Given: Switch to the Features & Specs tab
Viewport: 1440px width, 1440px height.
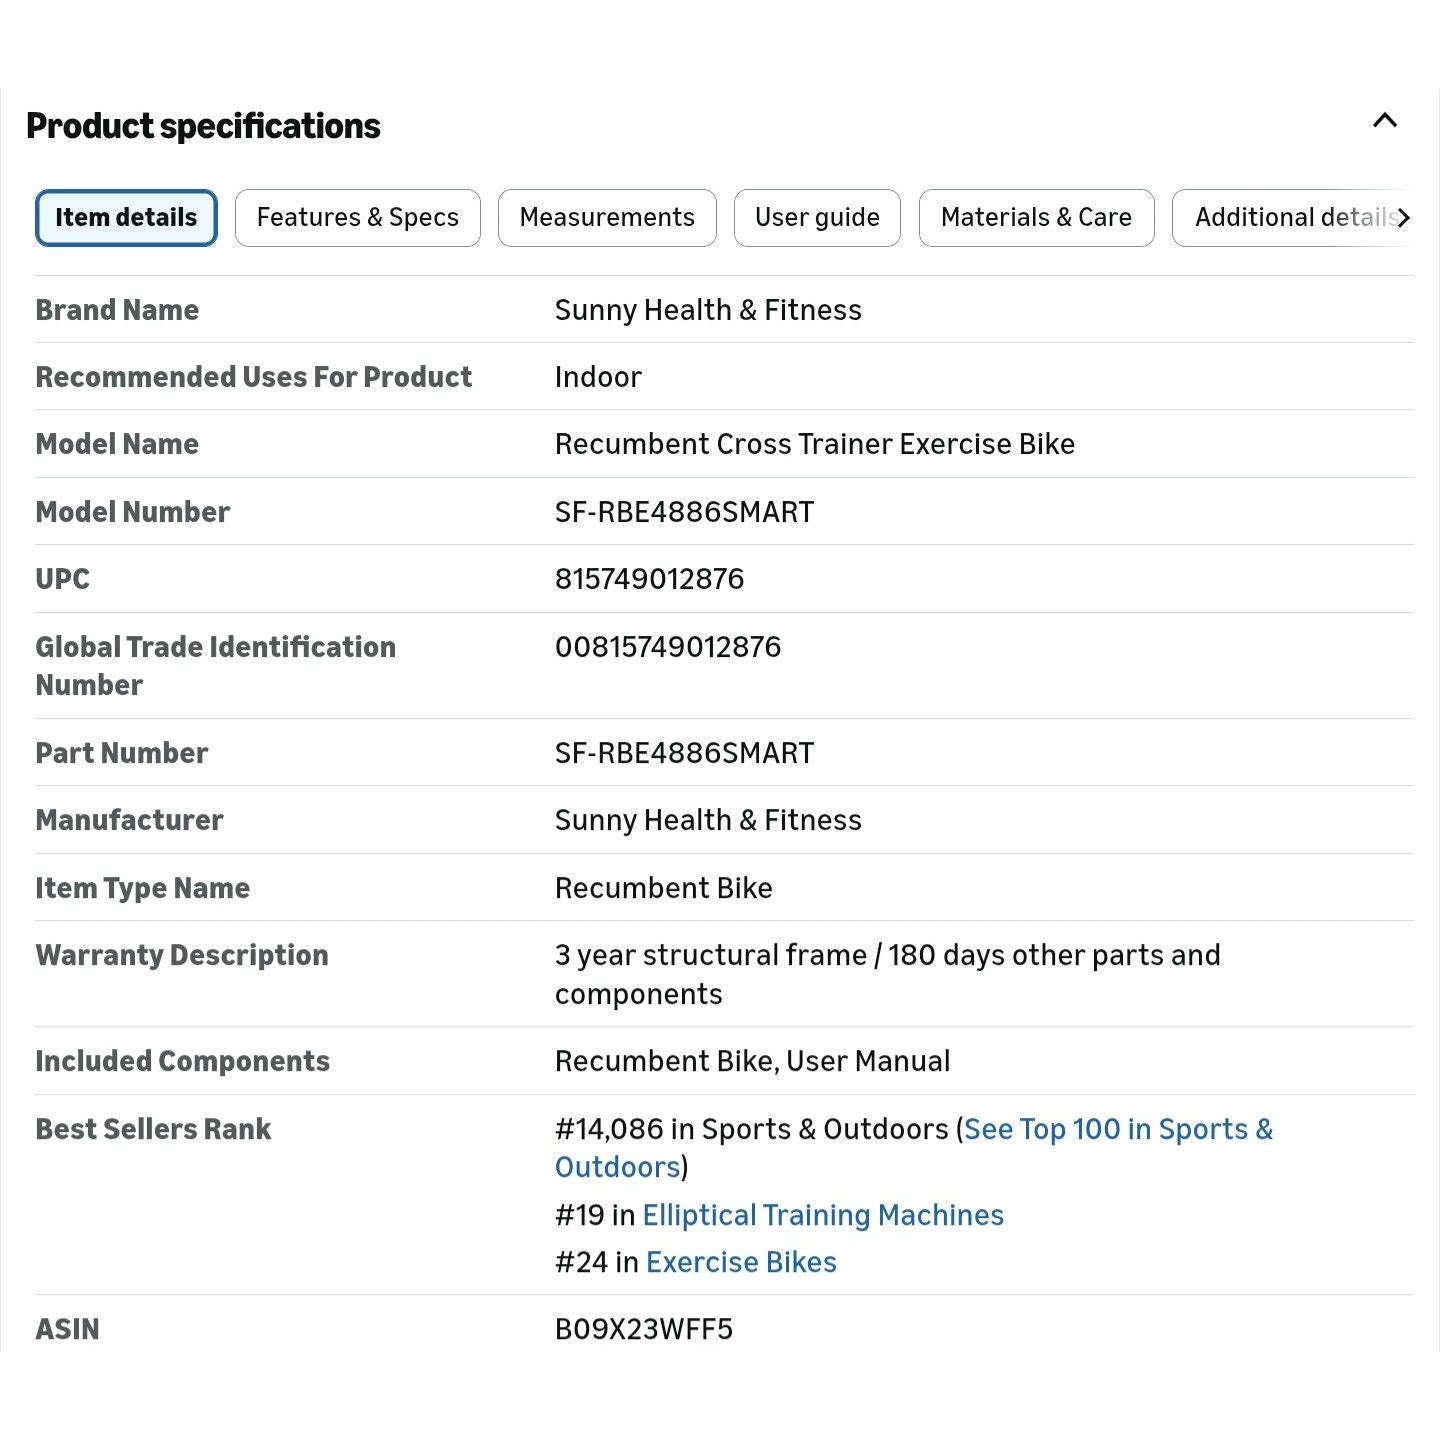Looking at the screenshot, I should tap(358, 217).
